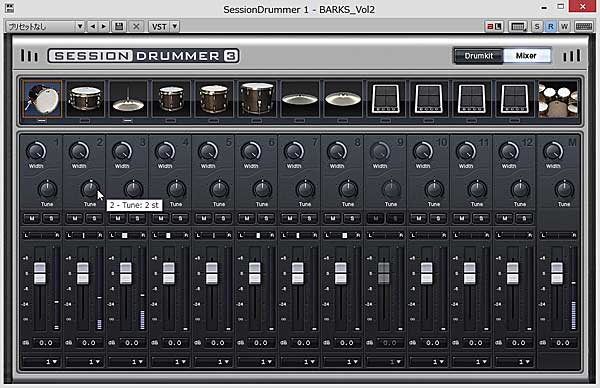The image size is (600, 388).
Task: Select the empty pad icon in slot 10
Action: 429,99
